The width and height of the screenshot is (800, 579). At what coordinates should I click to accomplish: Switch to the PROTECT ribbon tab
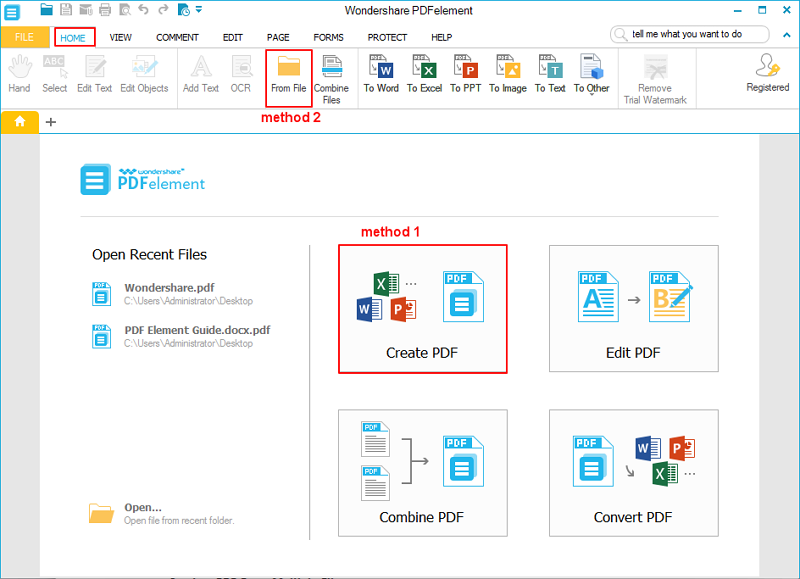pyautogui.click(x=387, y=37)
